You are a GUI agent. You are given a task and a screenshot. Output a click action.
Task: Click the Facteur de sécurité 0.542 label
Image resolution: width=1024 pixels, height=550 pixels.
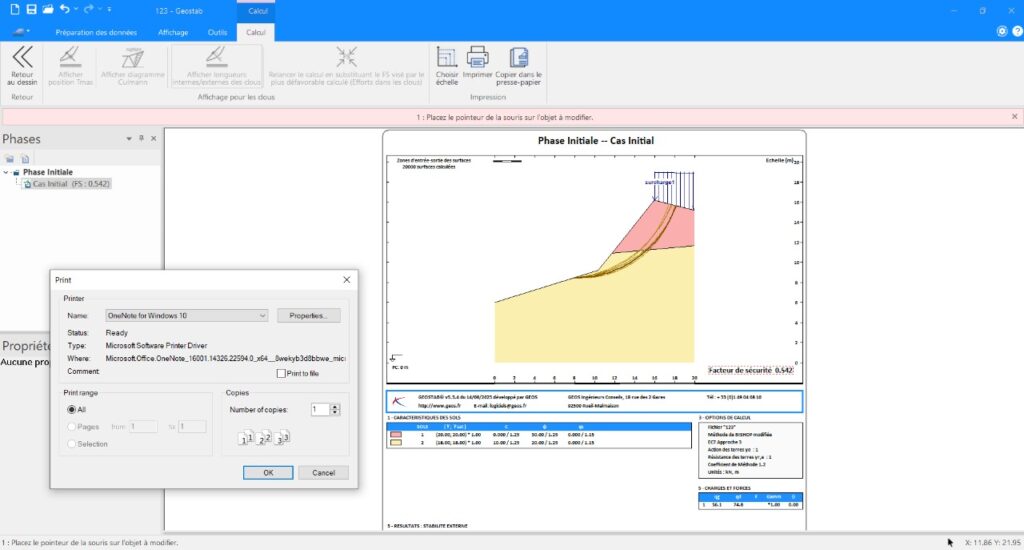[751, 370]
